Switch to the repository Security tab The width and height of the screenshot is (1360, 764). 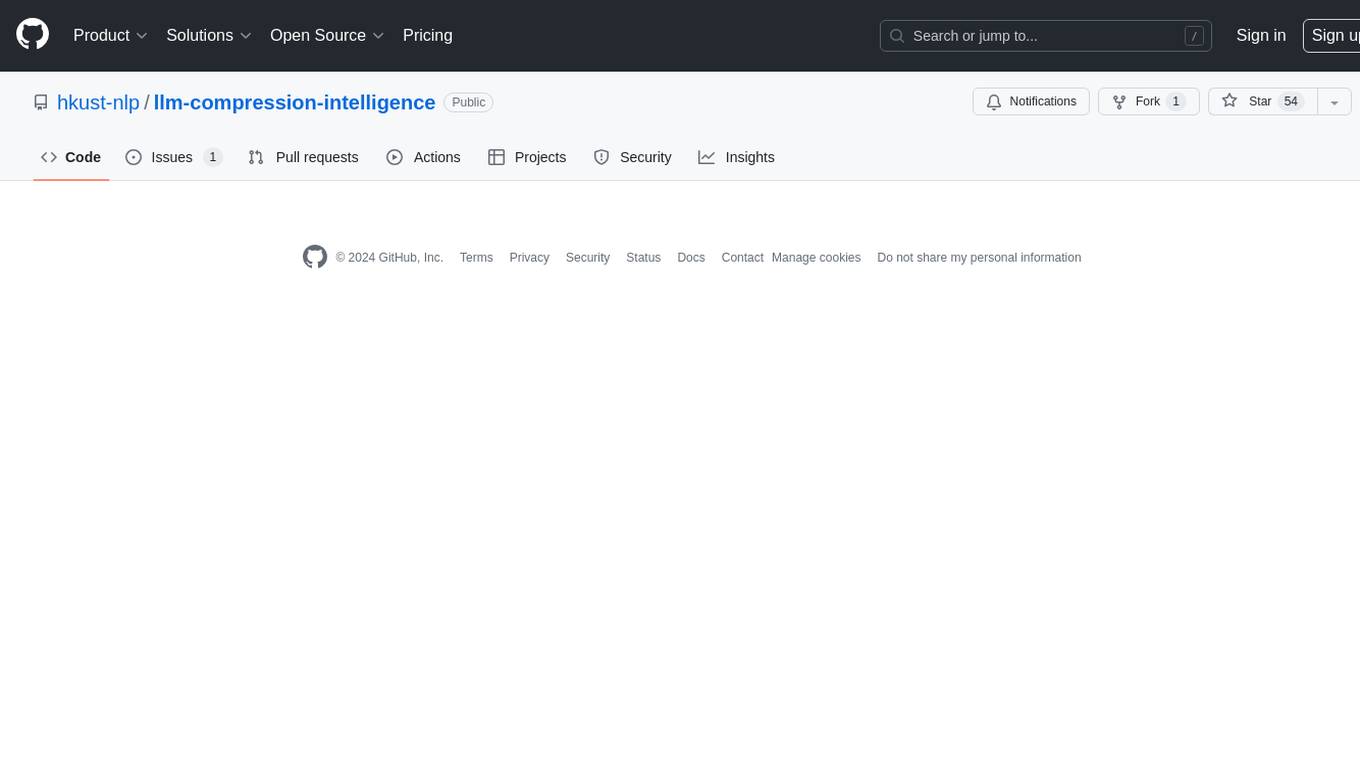point(632,157)
